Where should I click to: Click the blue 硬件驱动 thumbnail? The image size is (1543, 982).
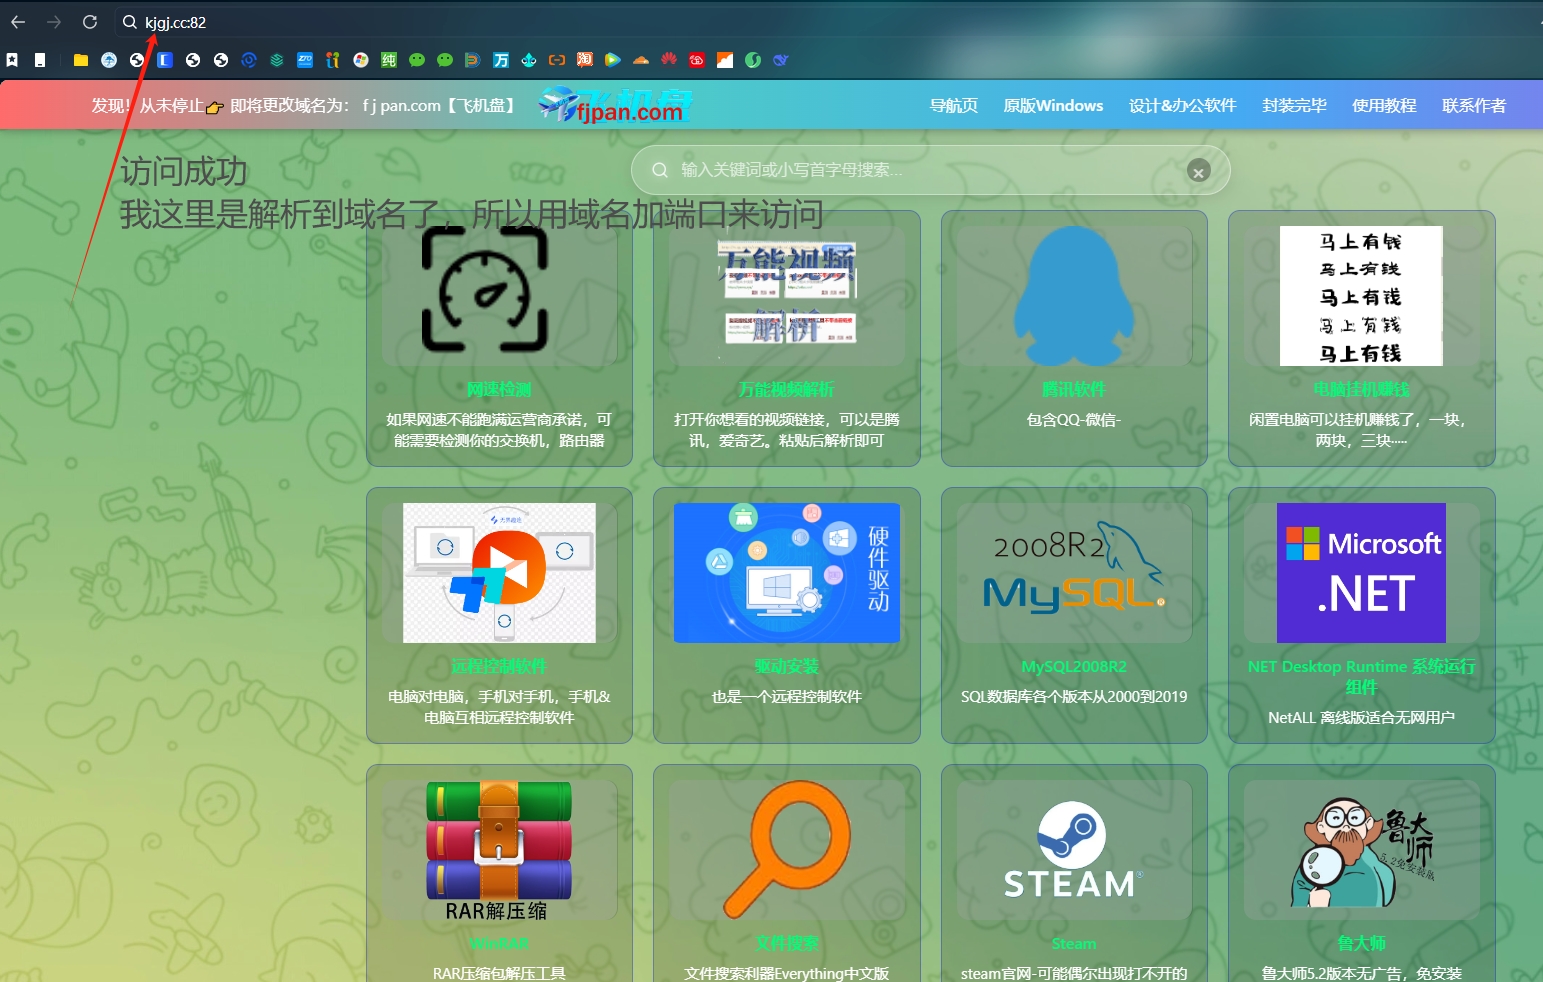(787, 573)
